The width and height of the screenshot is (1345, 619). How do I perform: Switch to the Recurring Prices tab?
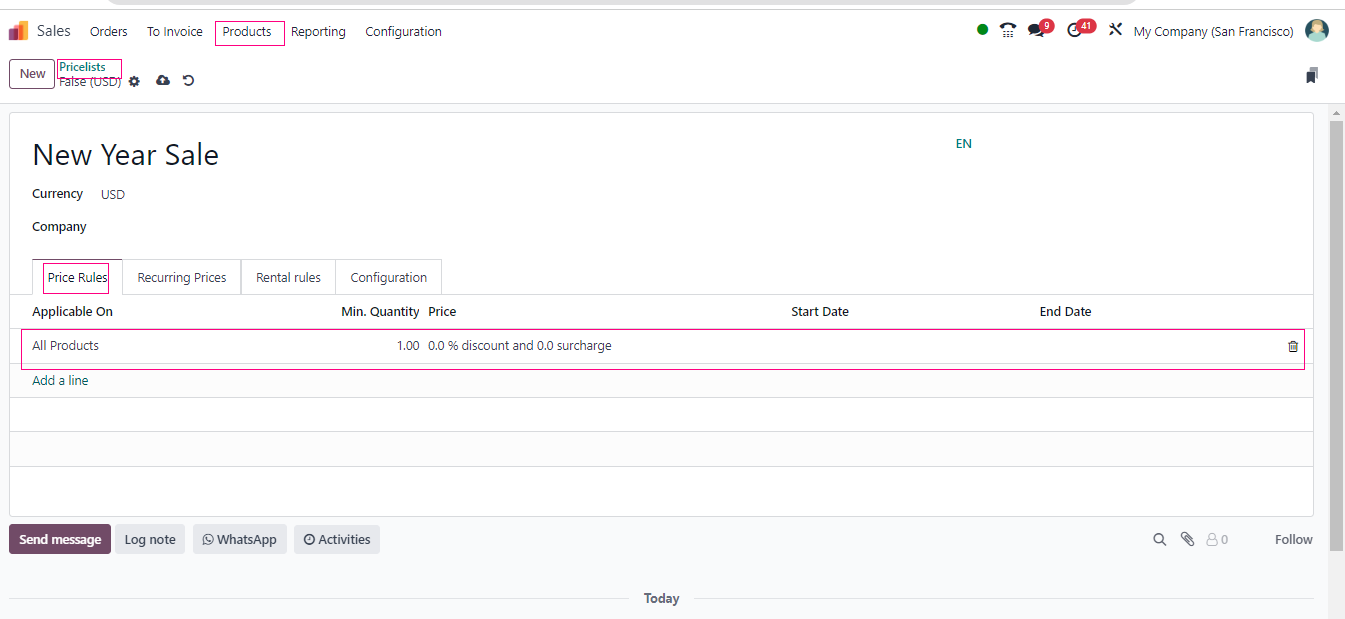181,278
